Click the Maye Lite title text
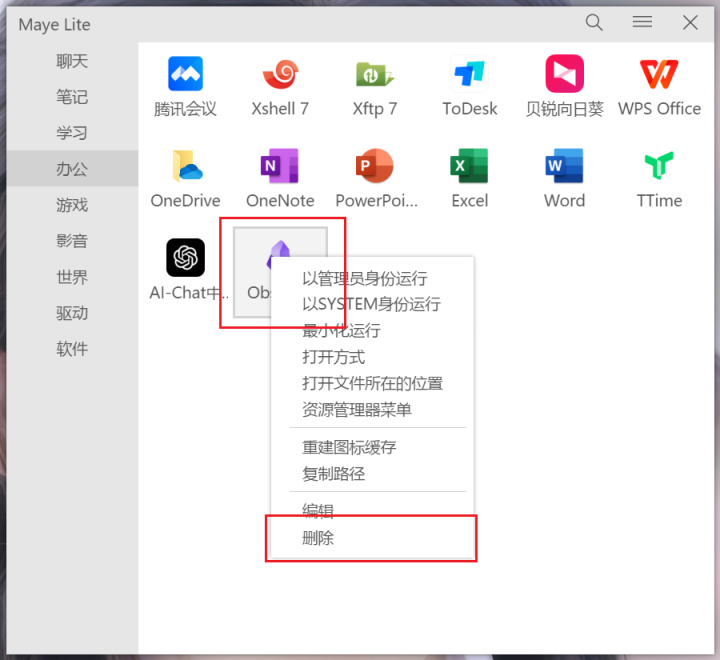This screenshot has width=720, height=660. 54,25
